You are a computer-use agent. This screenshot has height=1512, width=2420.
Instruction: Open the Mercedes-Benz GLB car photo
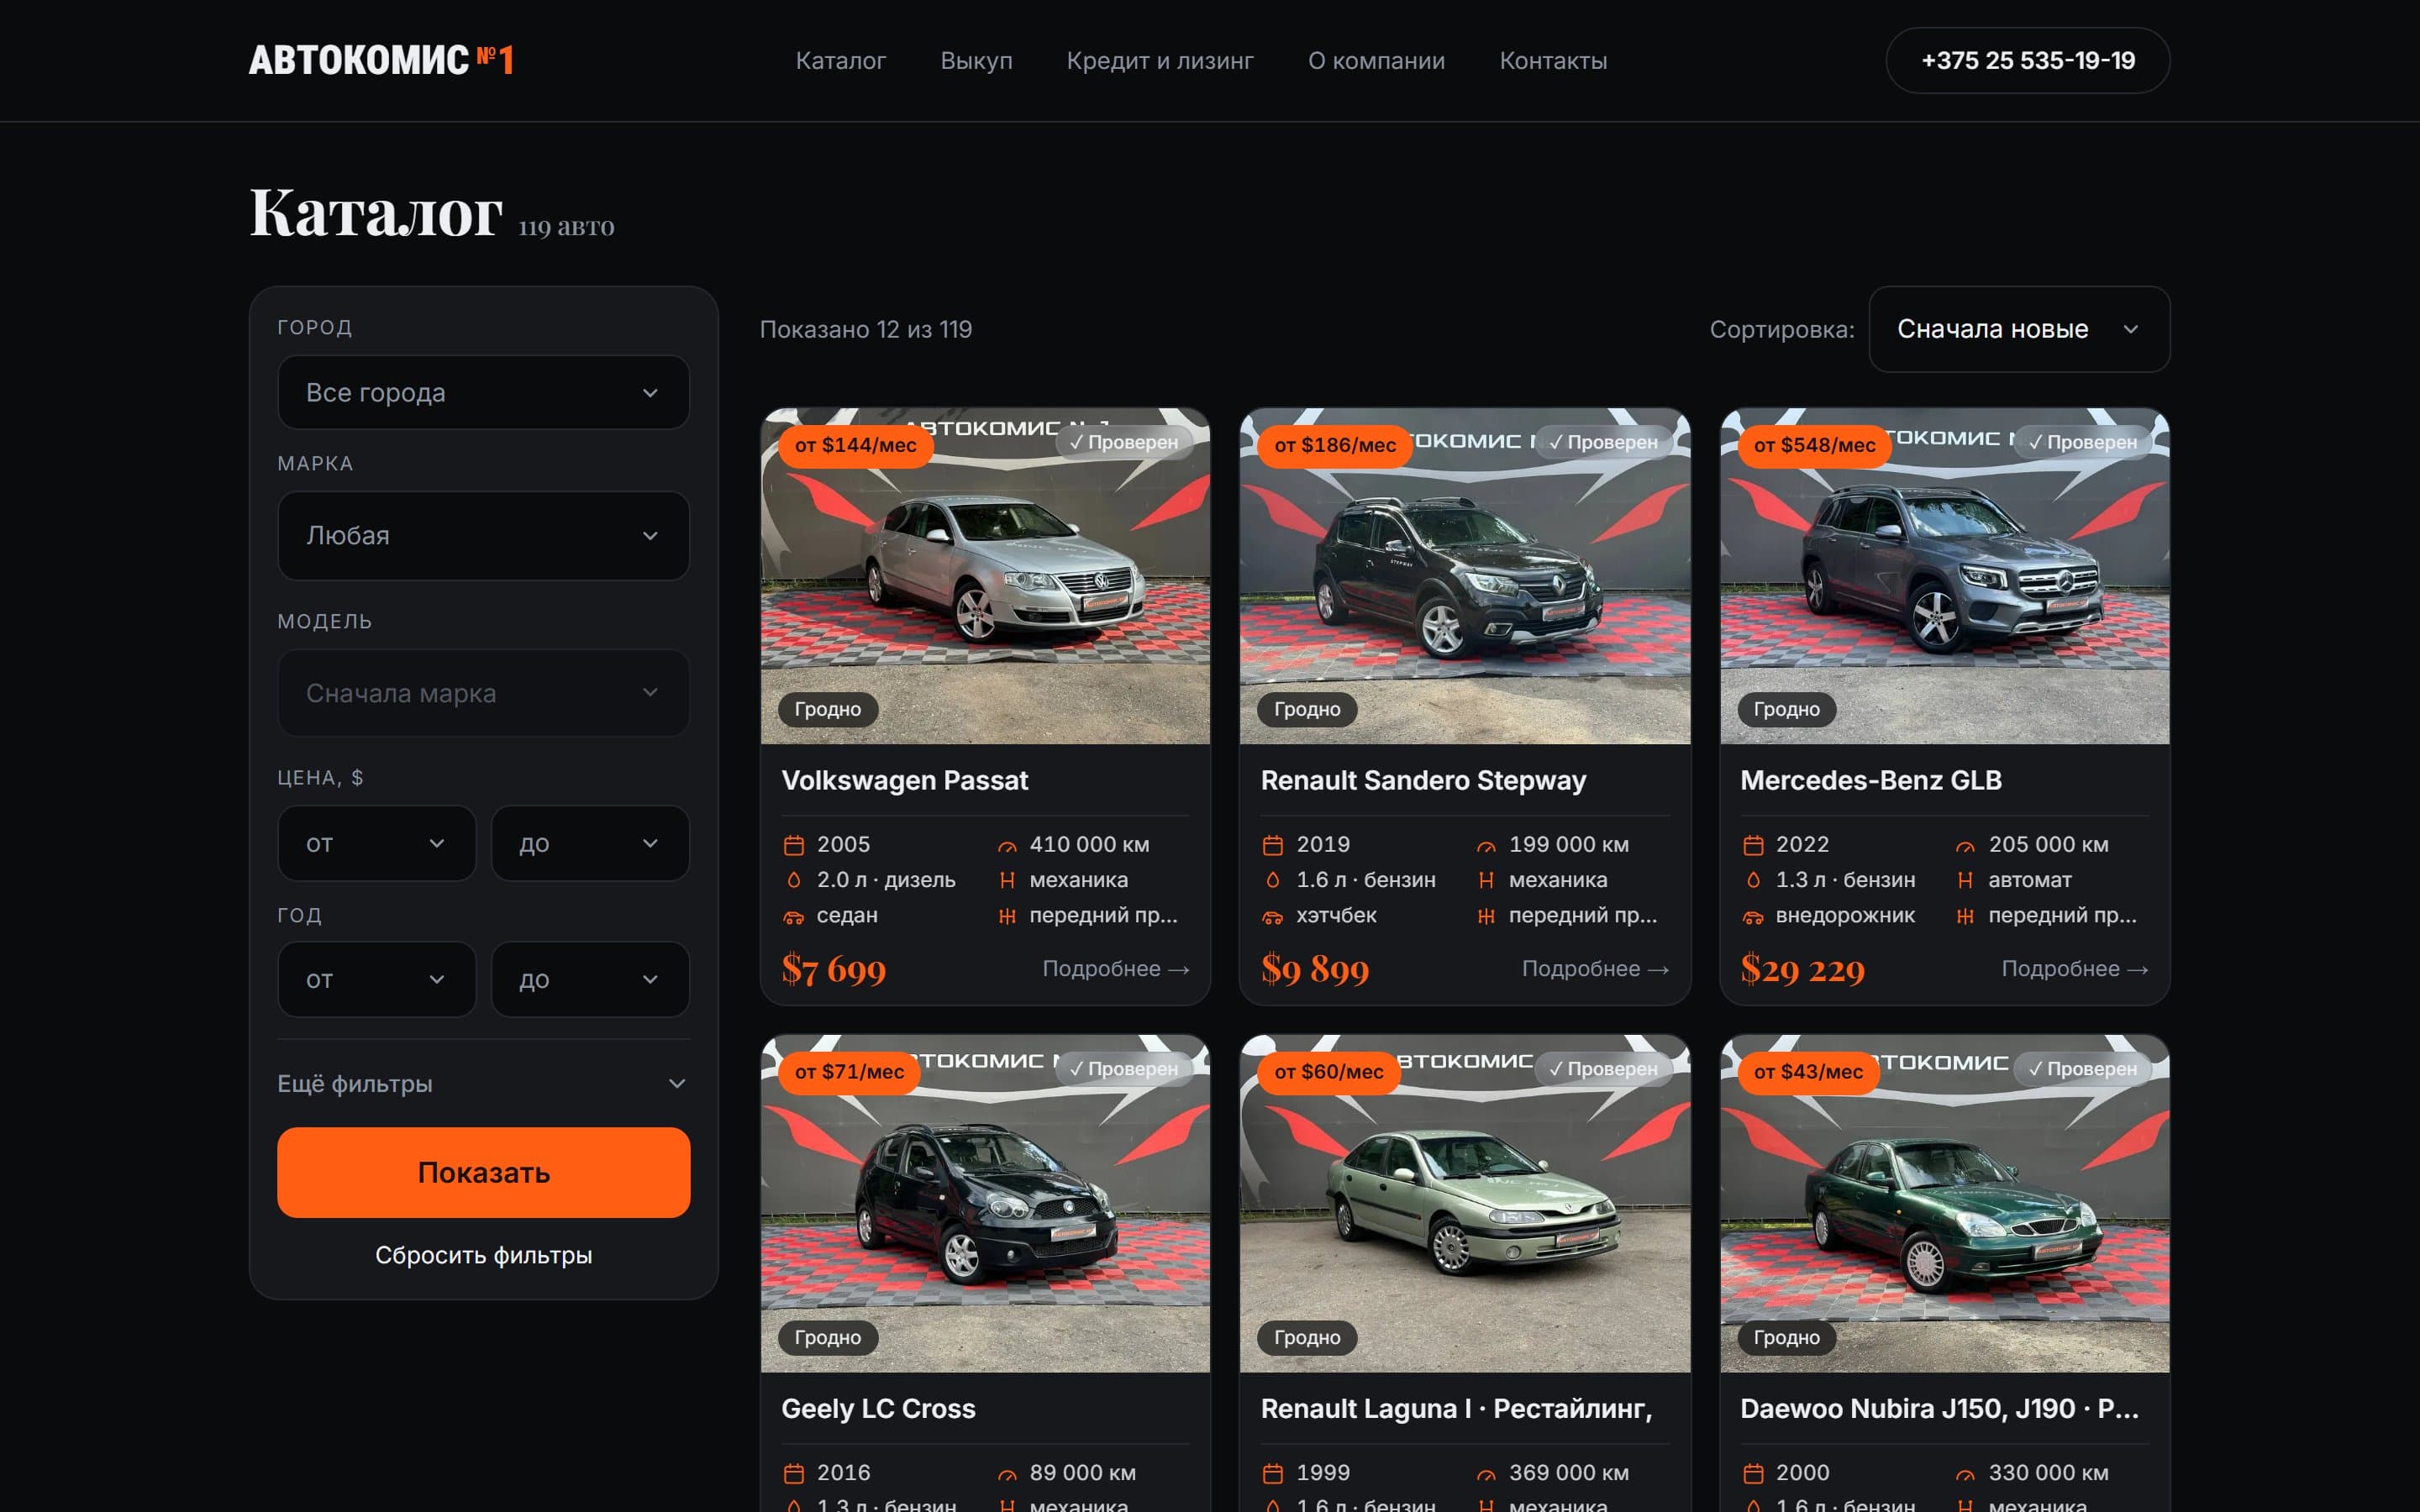[x=1944, y=576]
